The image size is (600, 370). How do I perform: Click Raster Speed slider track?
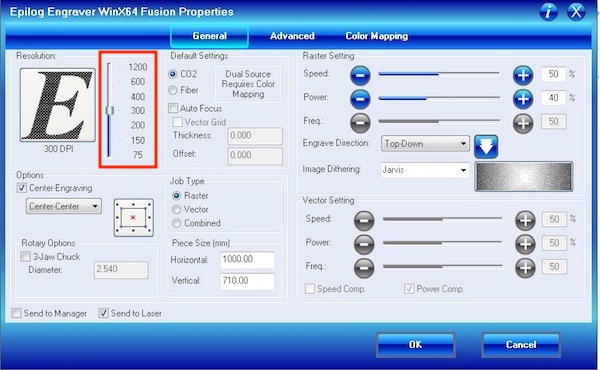[x=439, y=73]
